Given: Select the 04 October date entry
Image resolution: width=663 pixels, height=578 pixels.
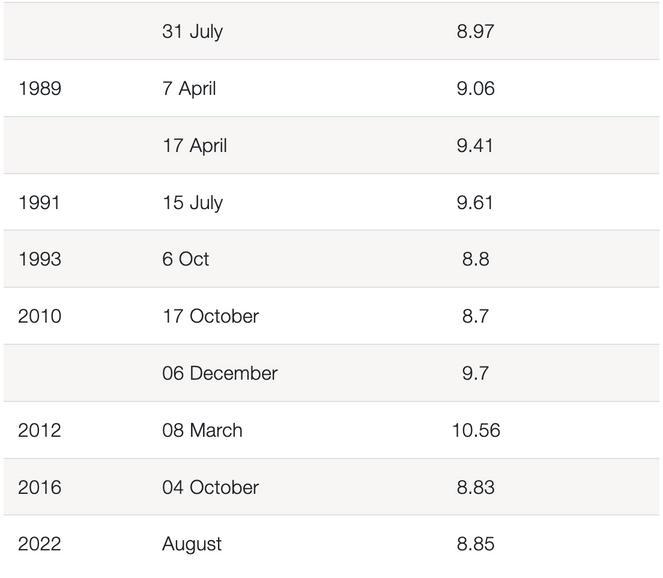Looking at the screenshot, I should coord(210,488).
